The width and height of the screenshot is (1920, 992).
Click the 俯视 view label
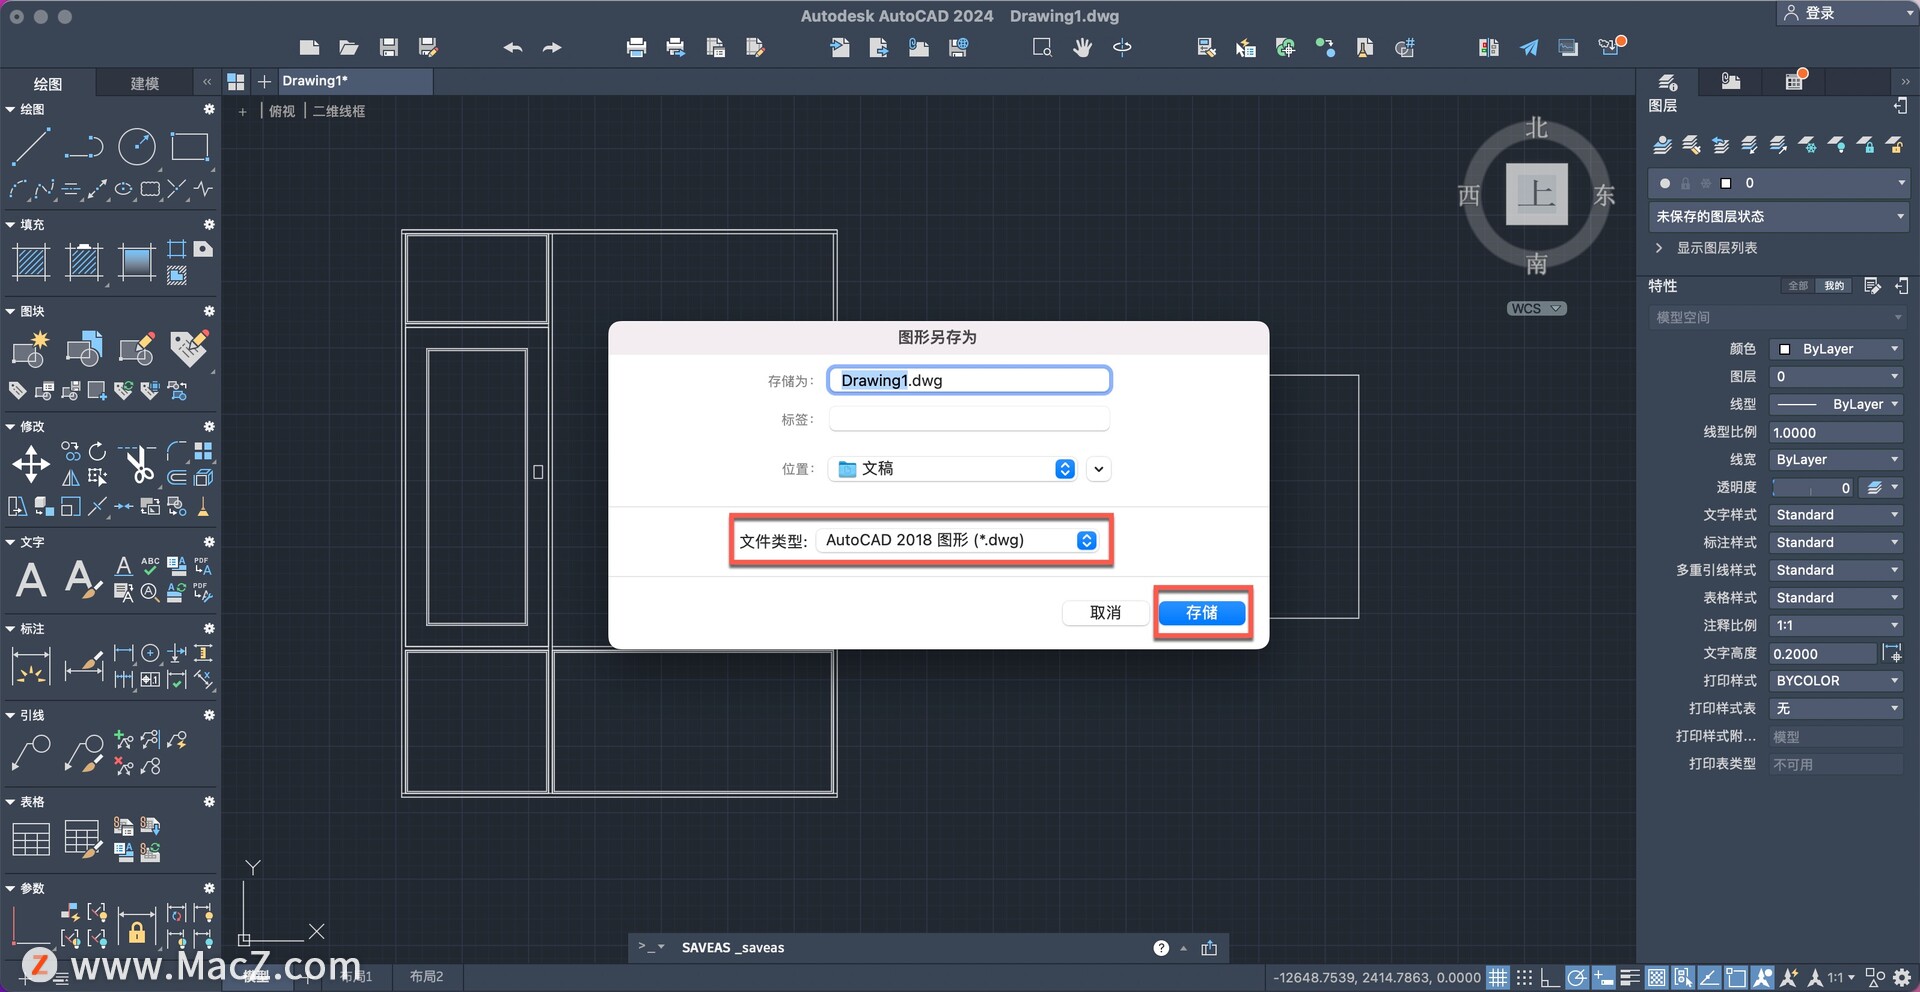pyautogui.click(x=282, y=111)
